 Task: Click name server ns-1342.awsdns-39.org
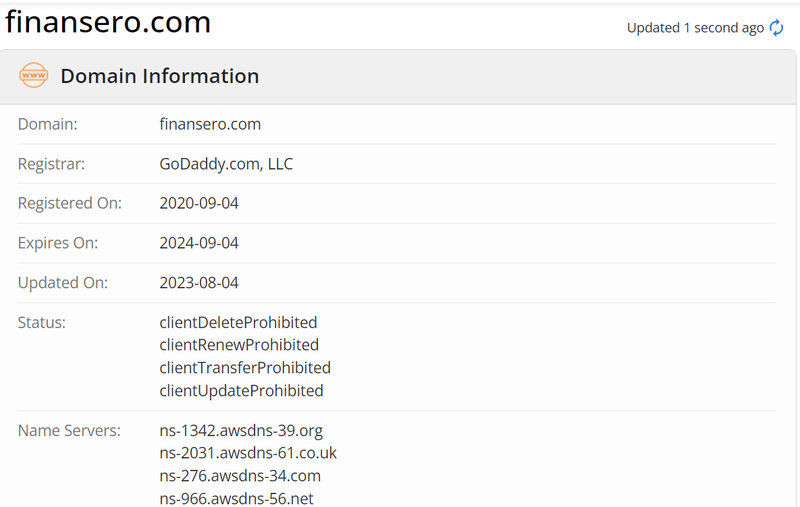pos(241,430)
